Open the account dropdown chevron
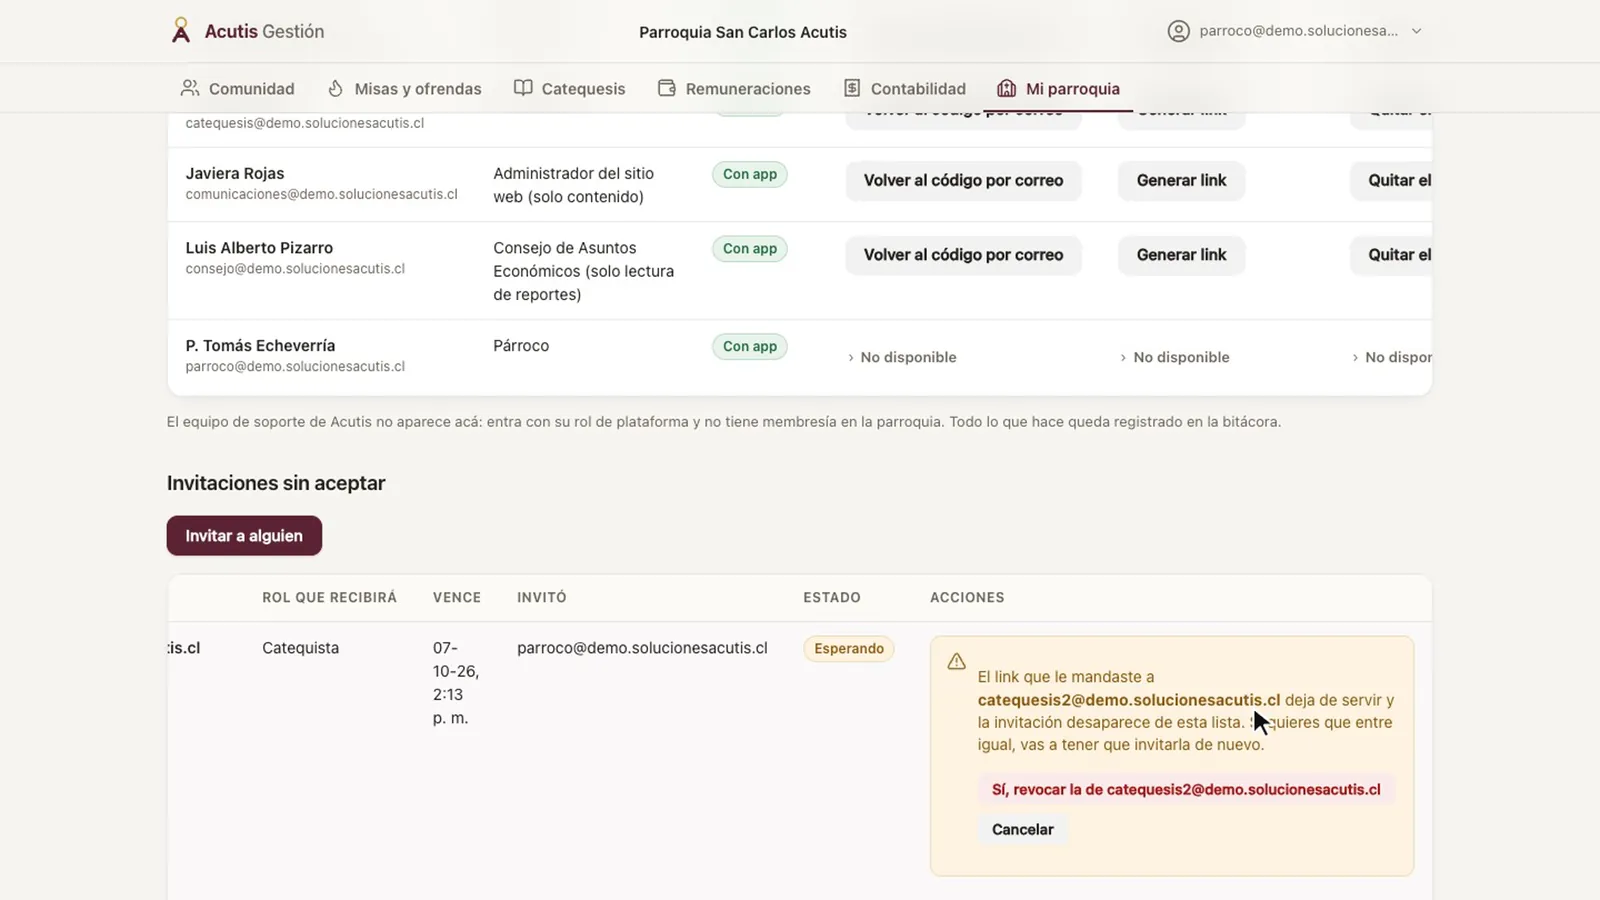 pos(1416,31)
